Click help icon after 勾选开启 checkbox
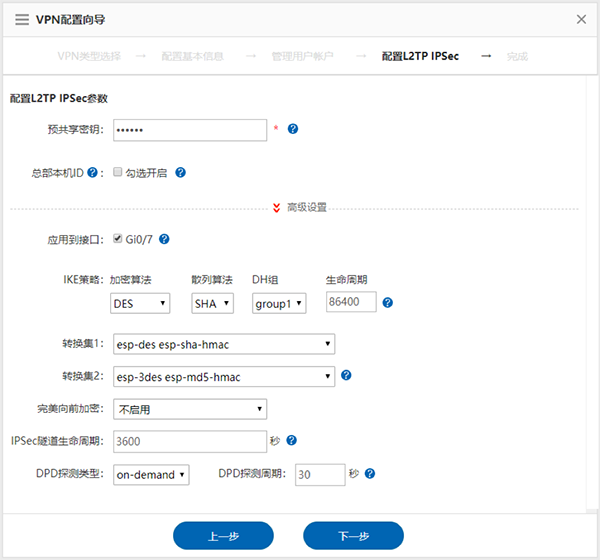600x560 pixels. [x=181, y=172]
